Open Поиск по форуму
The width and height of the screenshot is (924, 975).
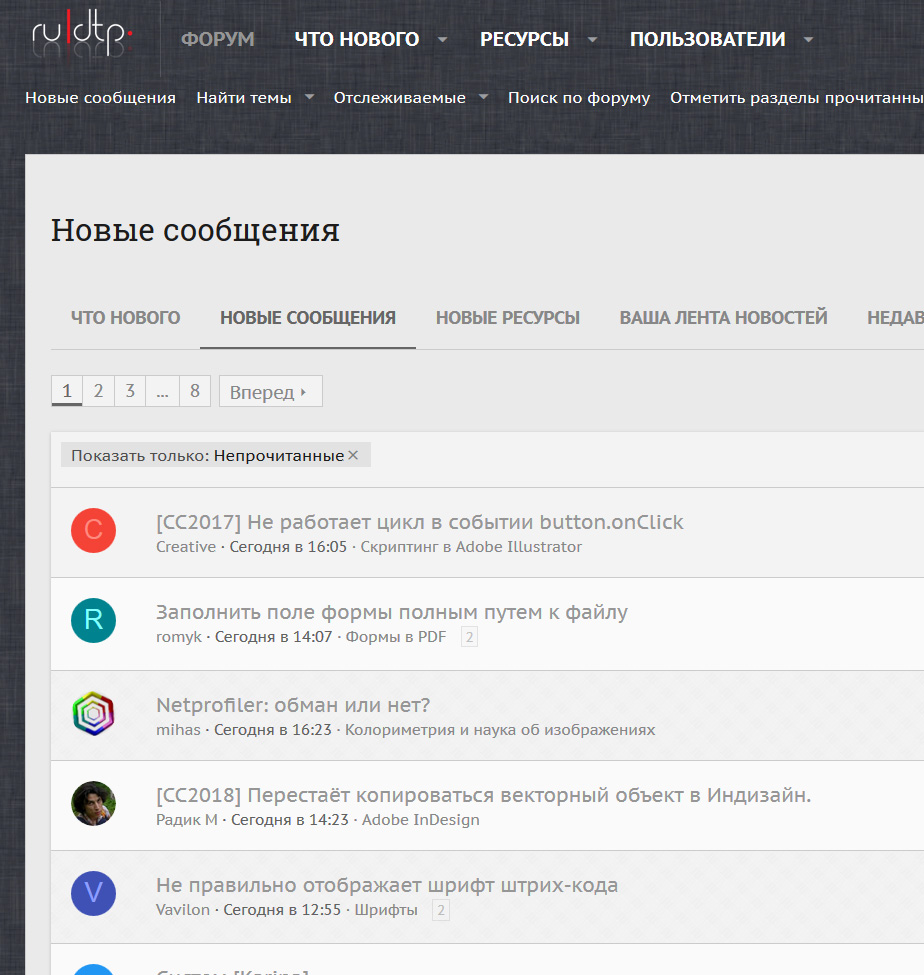pyautogui.click(x=579, y=98)
